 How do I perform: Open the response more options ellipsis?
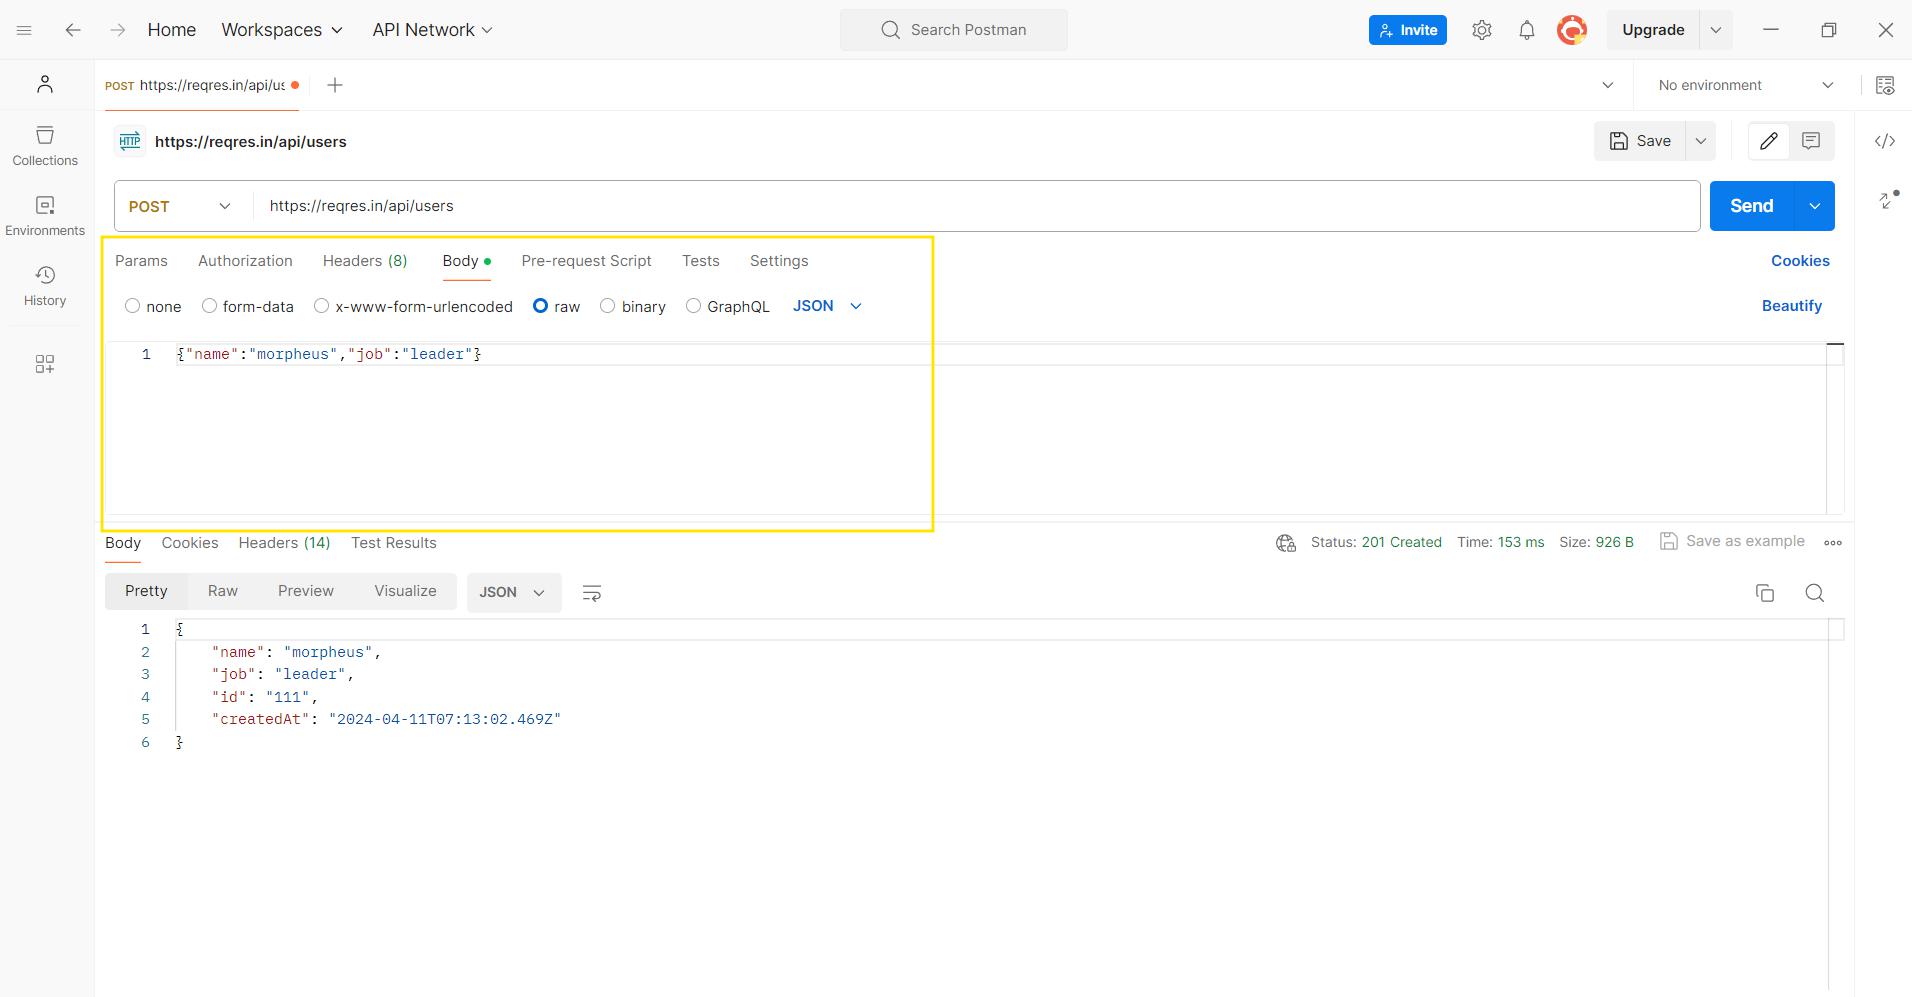(1833, 543)
